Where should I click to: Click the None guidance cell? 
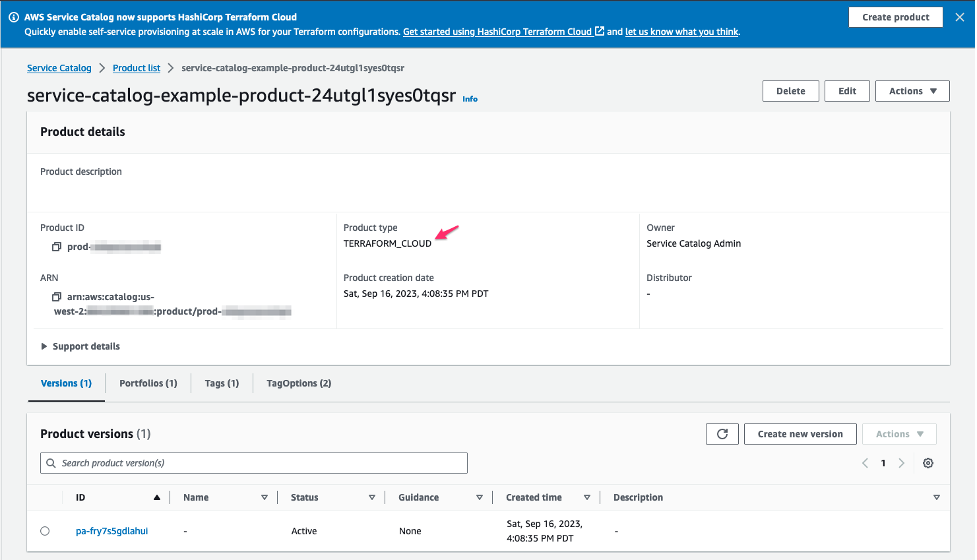click(x=410, y=531)
